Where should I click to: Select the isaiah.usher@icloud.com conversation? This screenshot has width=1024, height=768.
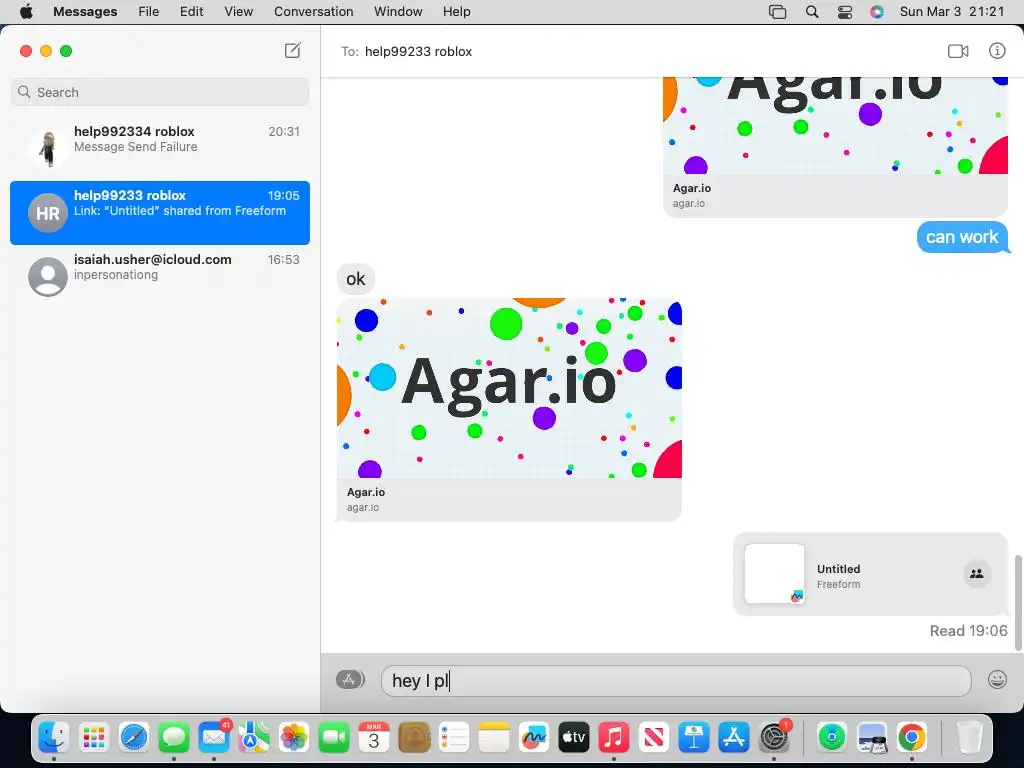tap(160, 277)
